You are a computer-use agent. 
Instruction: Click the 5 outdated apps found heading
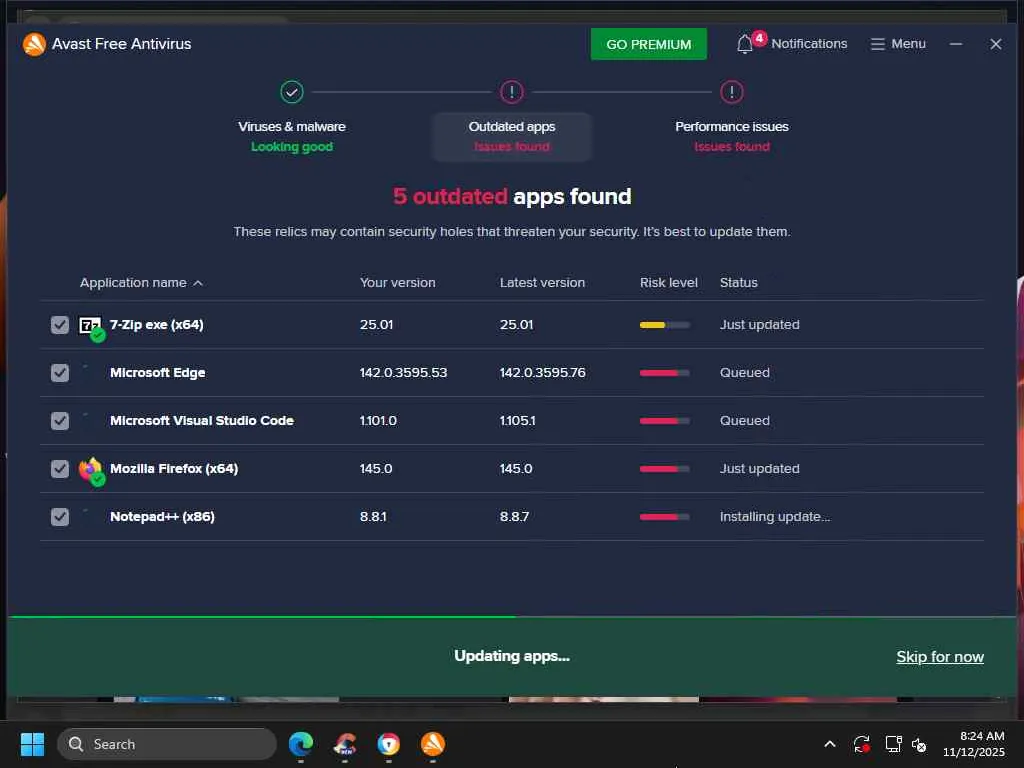pyautogui.click(x=512, y=197)
